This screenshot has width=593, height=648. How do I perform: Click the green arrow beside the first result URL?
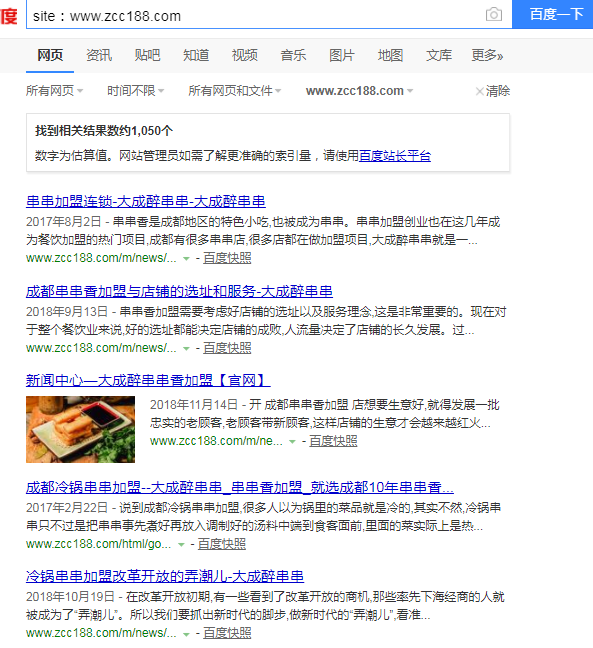point(186,259)
